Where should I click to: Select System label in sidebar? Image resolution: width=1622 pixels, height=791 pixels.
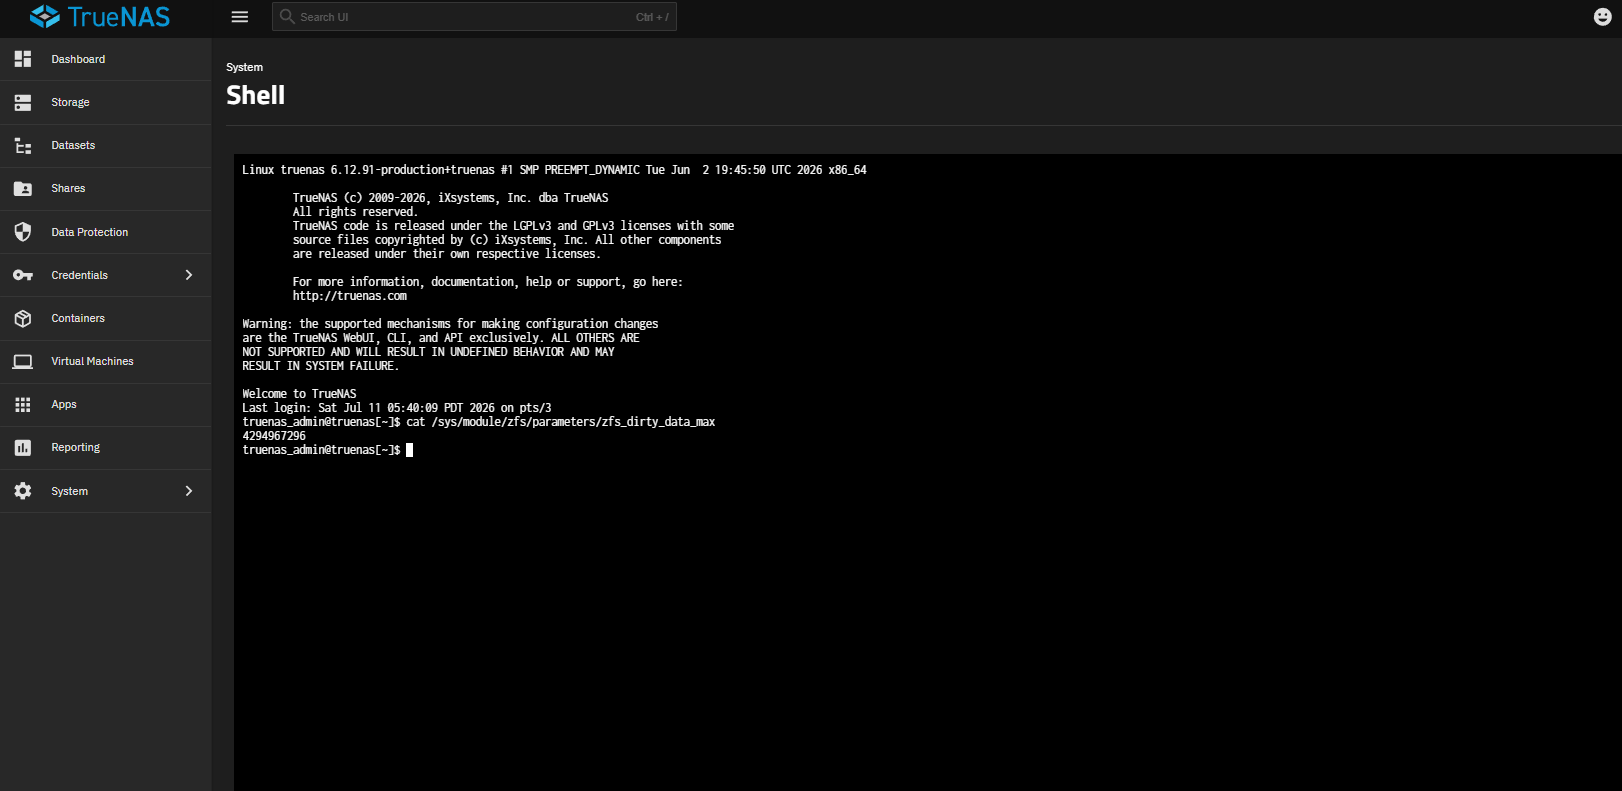70,491
